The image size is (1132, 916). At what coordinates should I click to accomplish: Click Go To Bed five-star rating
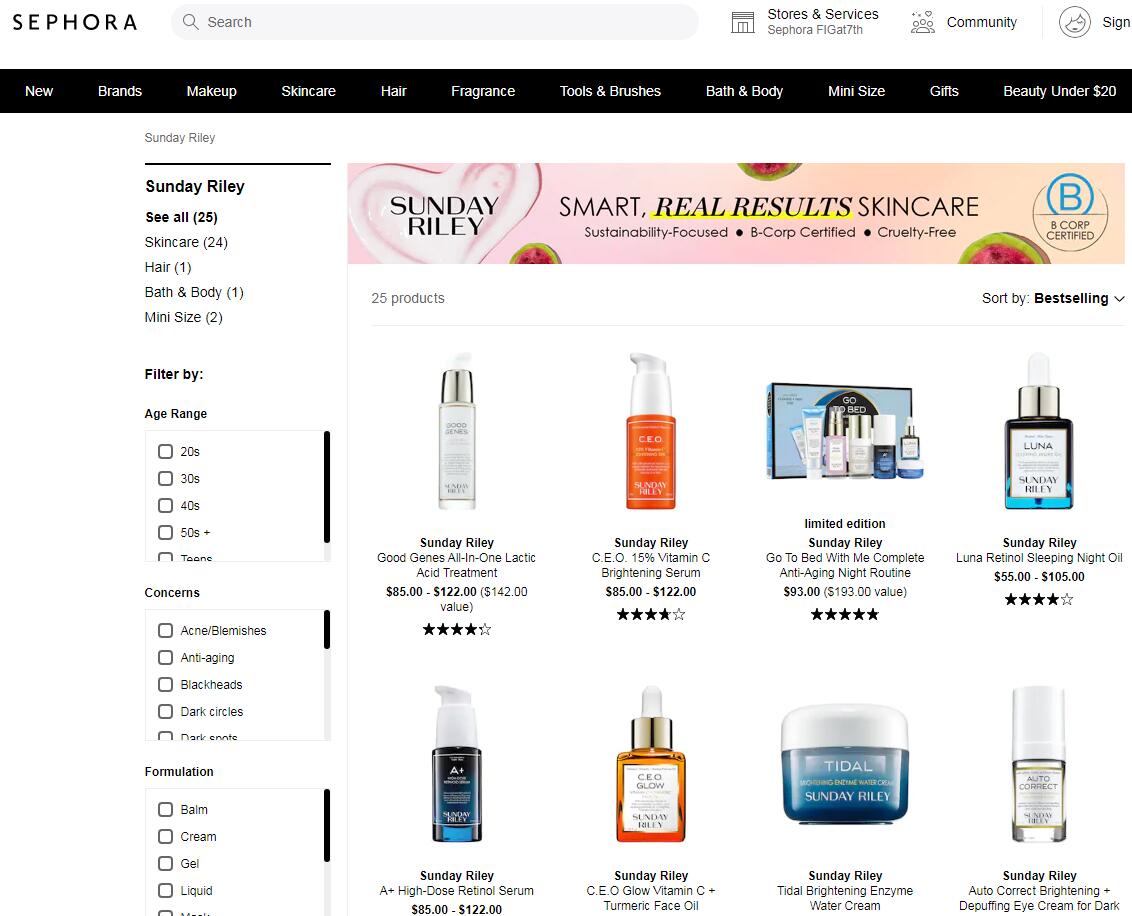coord(845,615)
